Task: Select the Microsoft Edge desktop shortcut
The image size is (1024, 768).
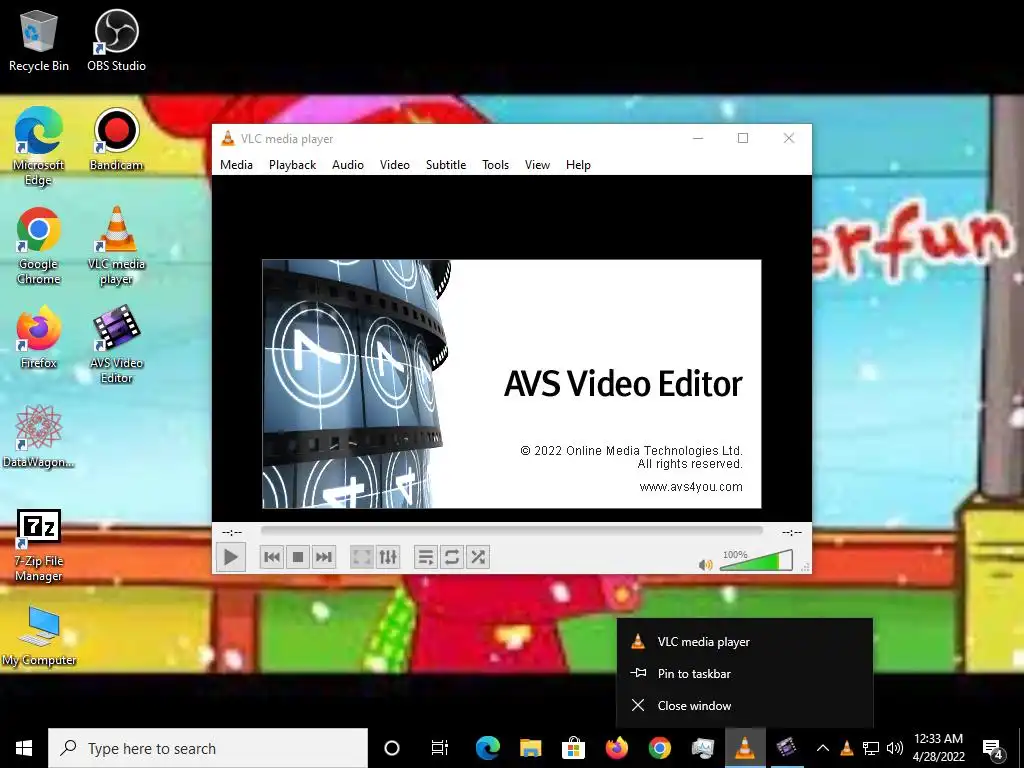Action: (x=39, y=146)
